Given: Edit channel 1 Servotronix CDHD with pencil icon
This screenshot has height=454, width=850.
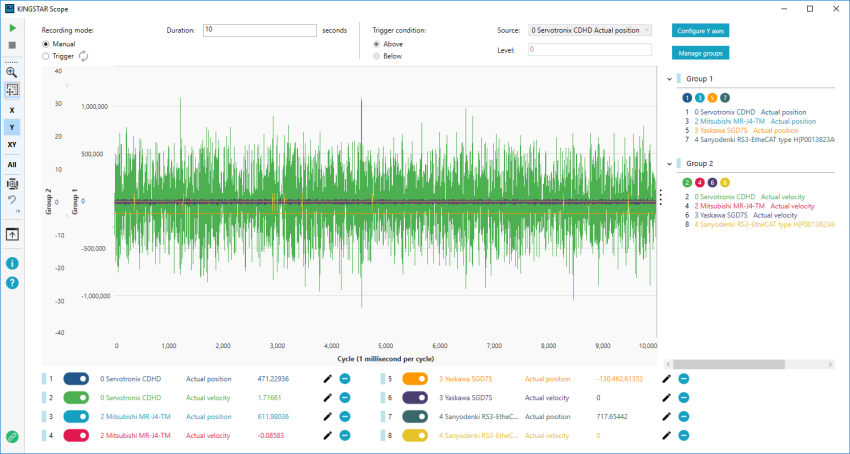Looking at the screenshot, I should coord(327,379).
